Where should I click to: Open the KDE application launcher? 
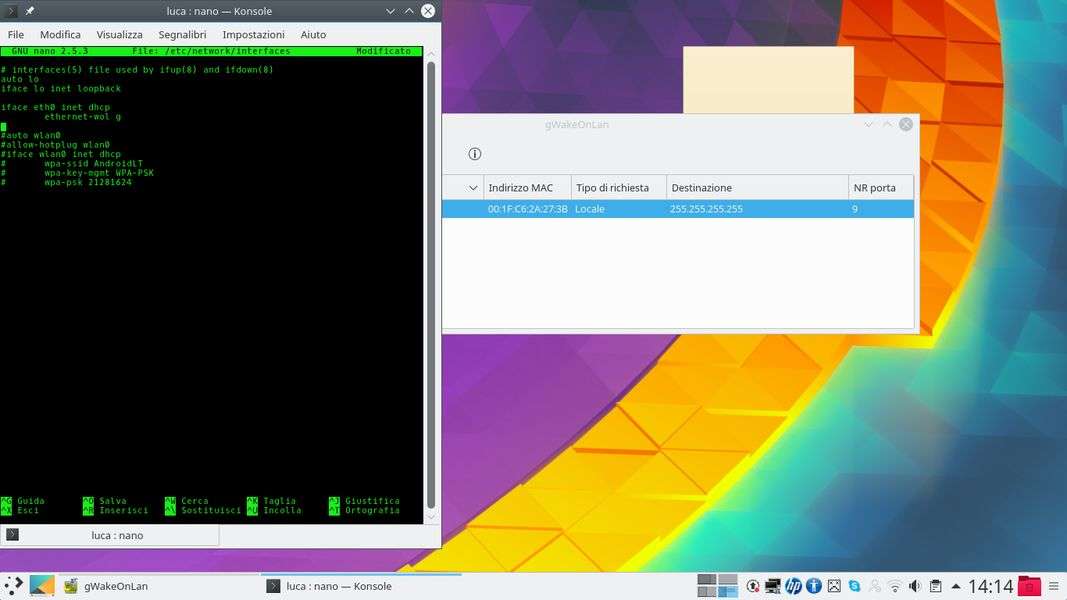point(13,586)
